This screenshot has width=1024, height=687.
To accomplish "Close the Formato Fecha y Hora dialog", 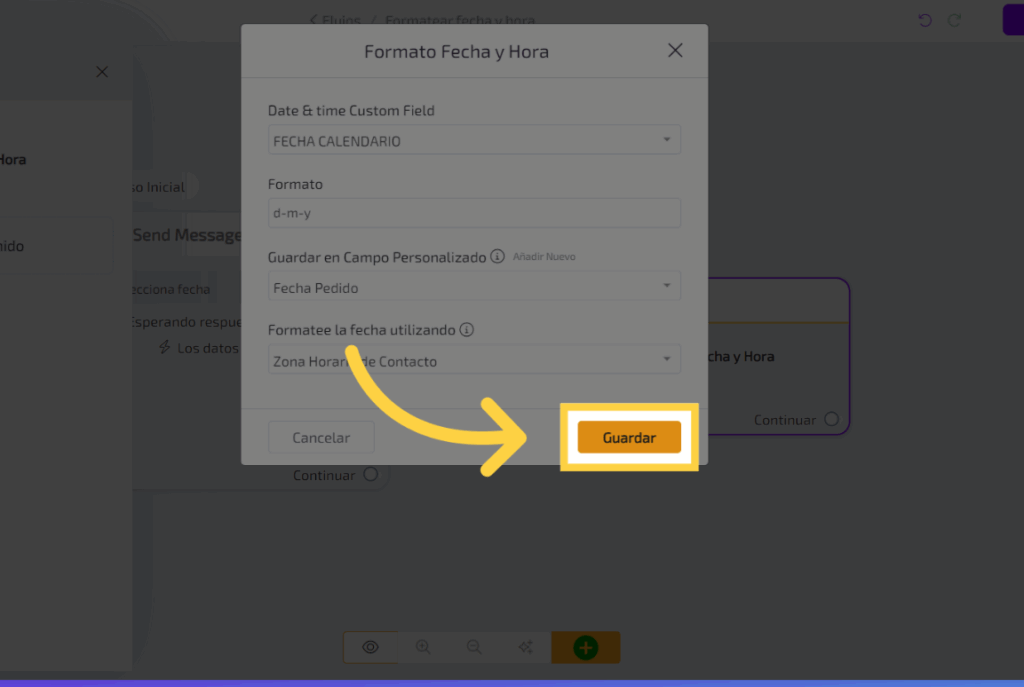I will pyautogui.click(x=675, y=51).
